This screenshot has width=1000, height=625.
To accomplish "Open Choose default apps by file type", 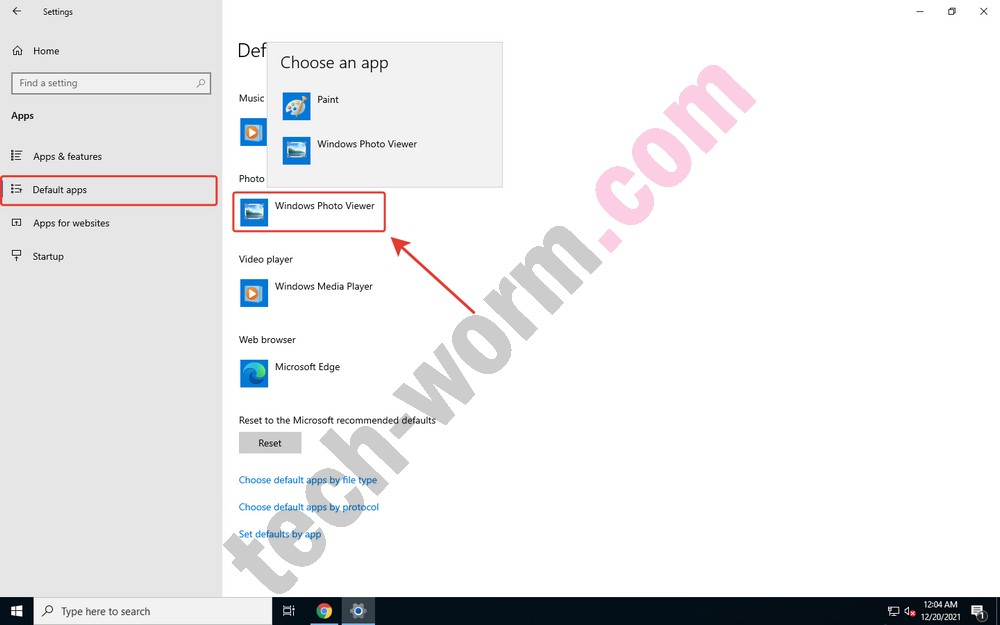I will (308, 480).
